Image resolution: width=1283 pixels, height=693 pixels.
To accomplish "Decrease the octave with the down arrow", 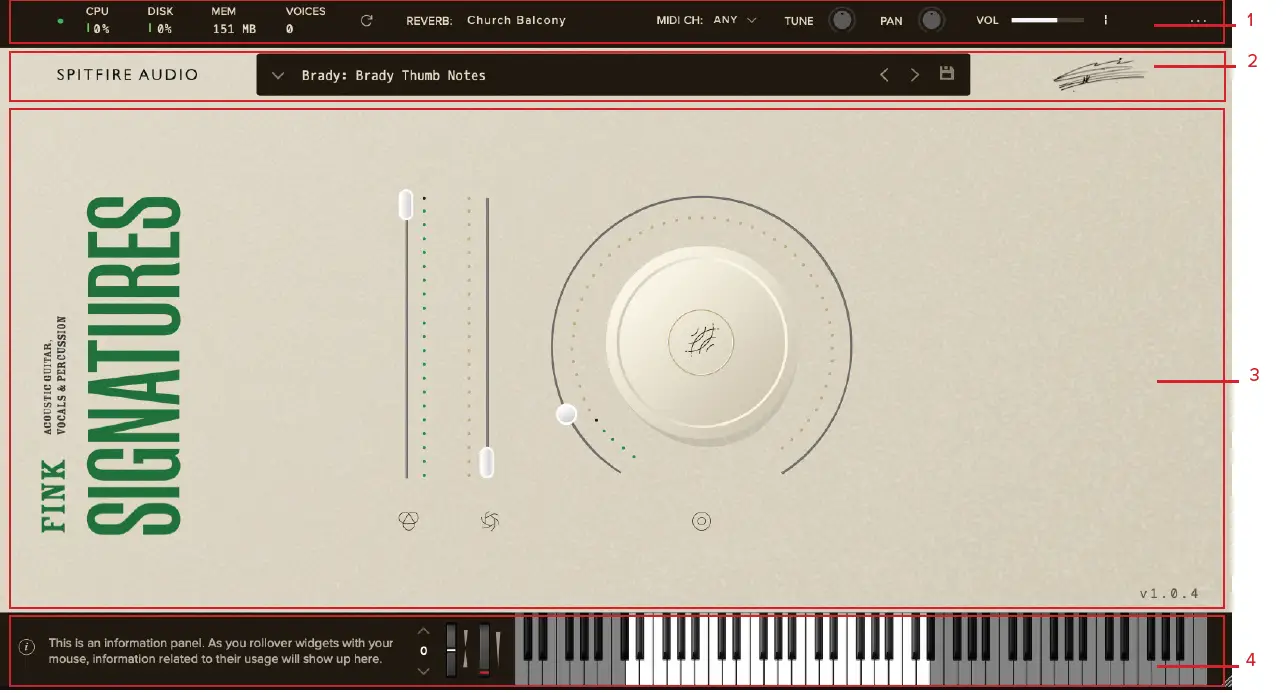I will (423, 671).
